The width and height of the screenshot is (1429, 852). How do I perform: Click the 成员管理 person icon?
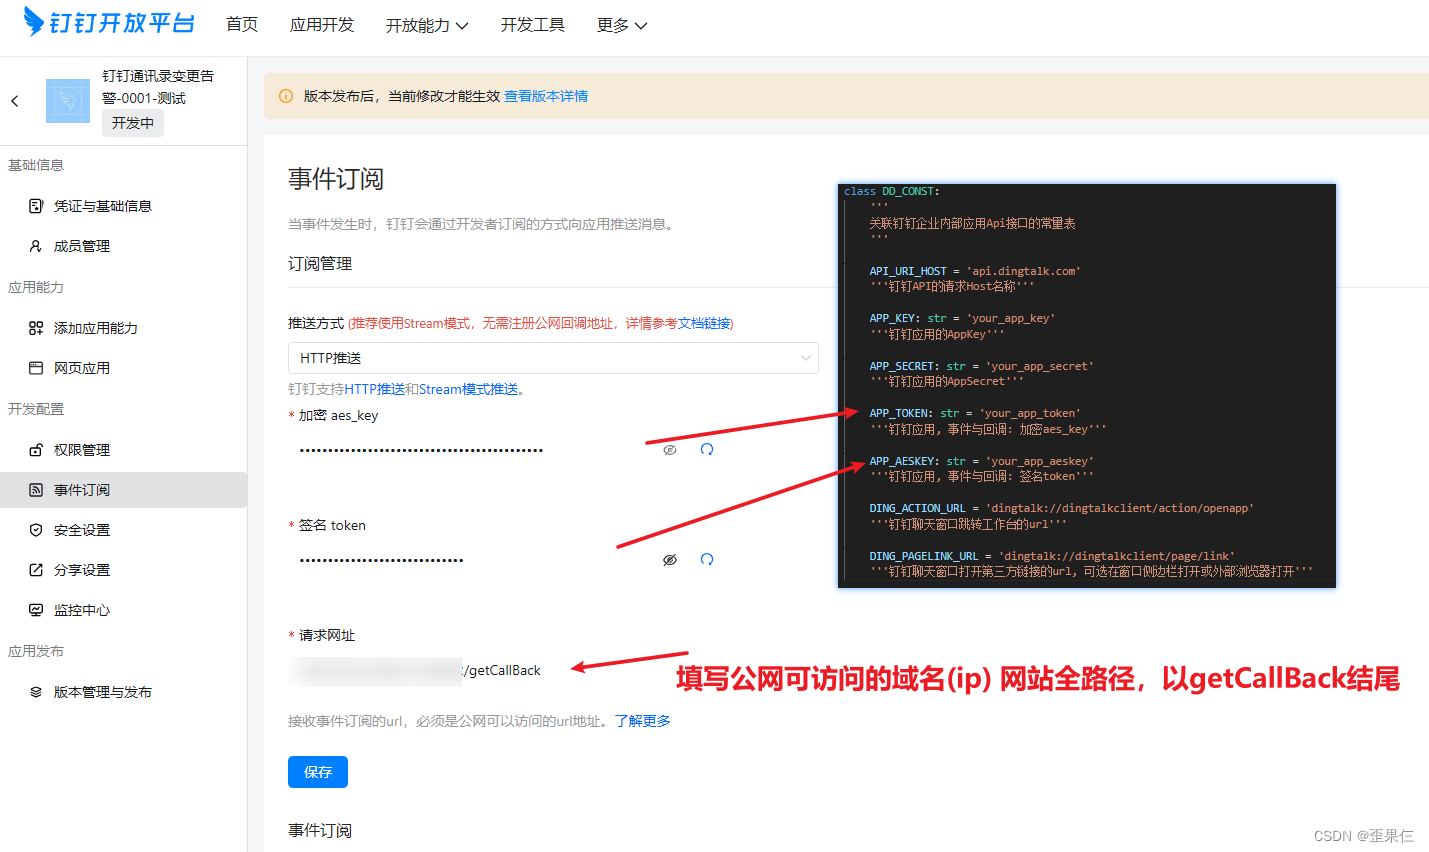pyautogui.click(x=36, y=246)
